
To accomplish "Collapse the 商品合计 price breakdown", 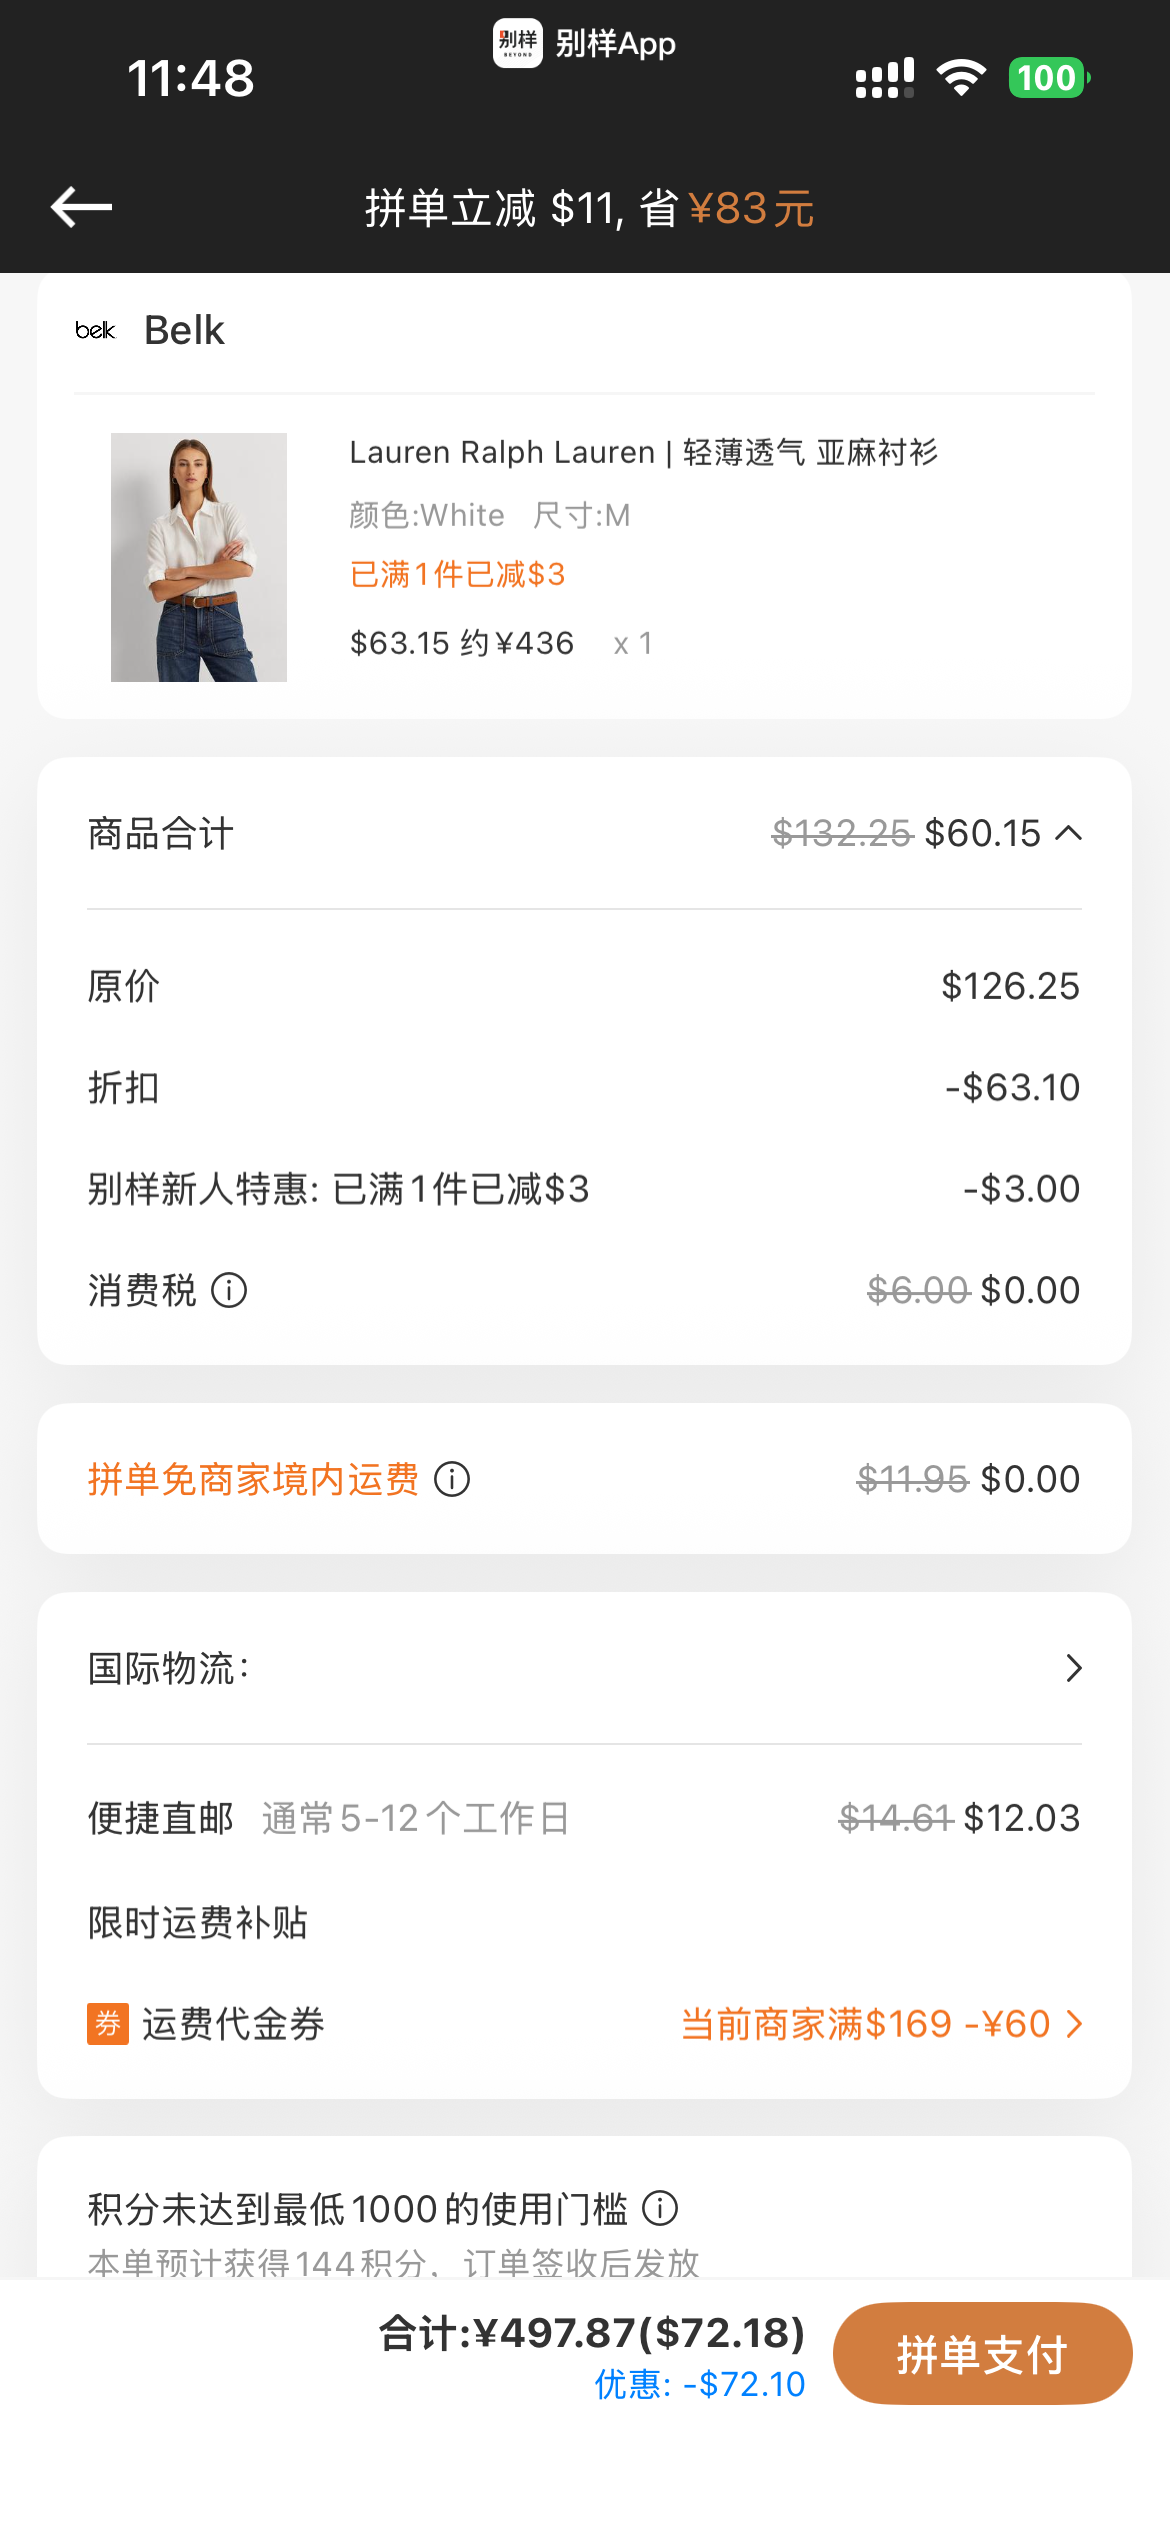I will (1069, 833).
